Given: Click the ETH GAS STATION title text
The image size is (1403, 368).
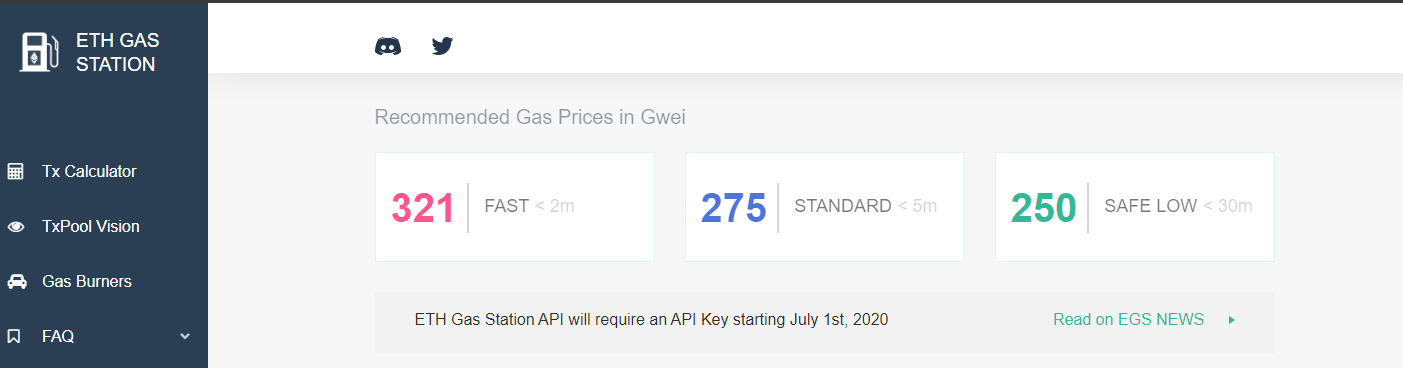Looking at the screenshot, I should [x=117, y=52].
